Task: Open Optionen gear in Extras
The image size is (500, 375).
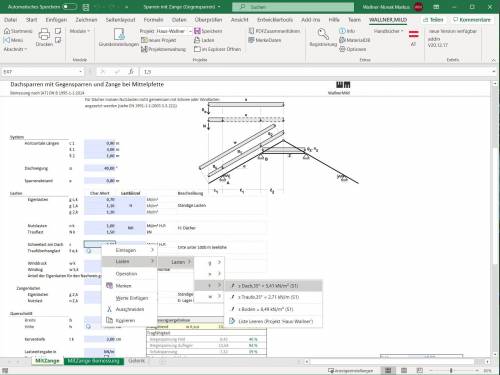Action: click(x=342, y=49)
